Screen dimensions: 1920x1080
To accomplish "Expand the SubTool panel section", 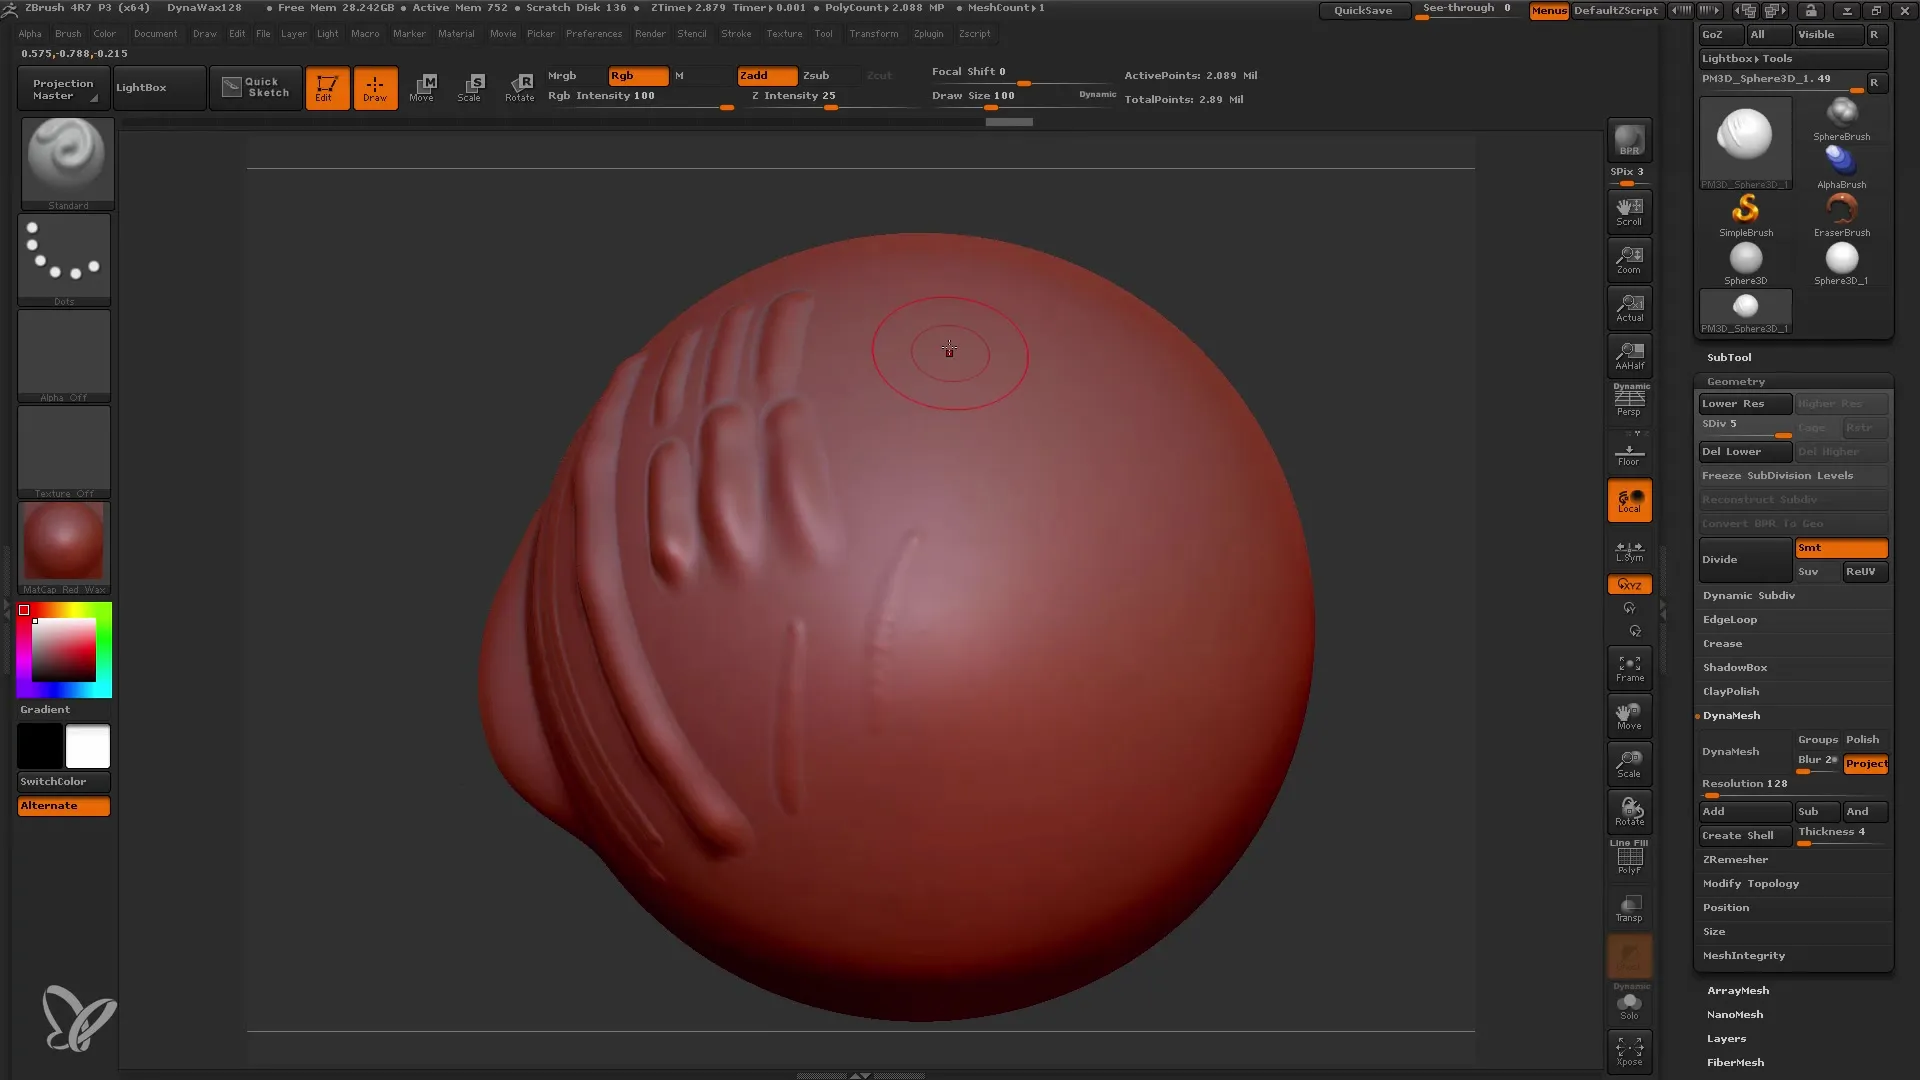I will [1729, 356].
